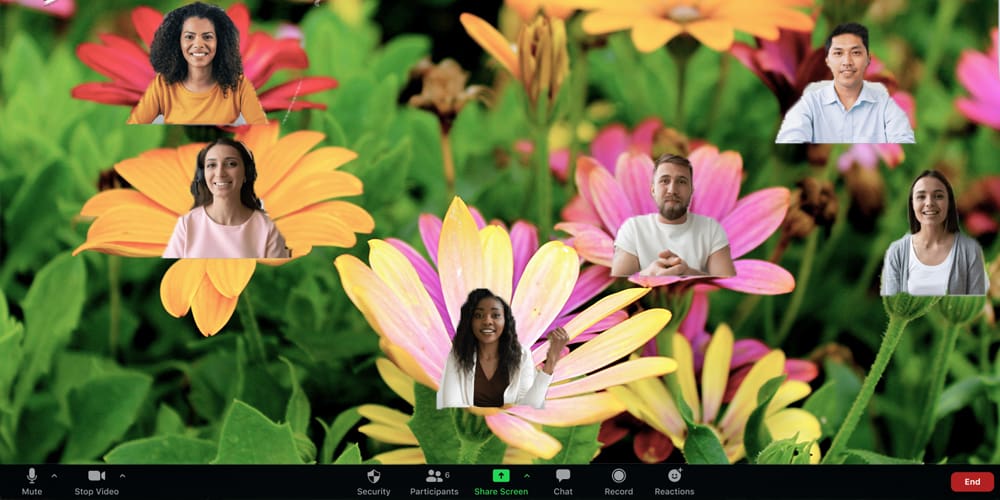Image resolution: width=1000 pixels, height=500 pixels.
Task: Open the Security shield menu
Action: pos(373,476)
